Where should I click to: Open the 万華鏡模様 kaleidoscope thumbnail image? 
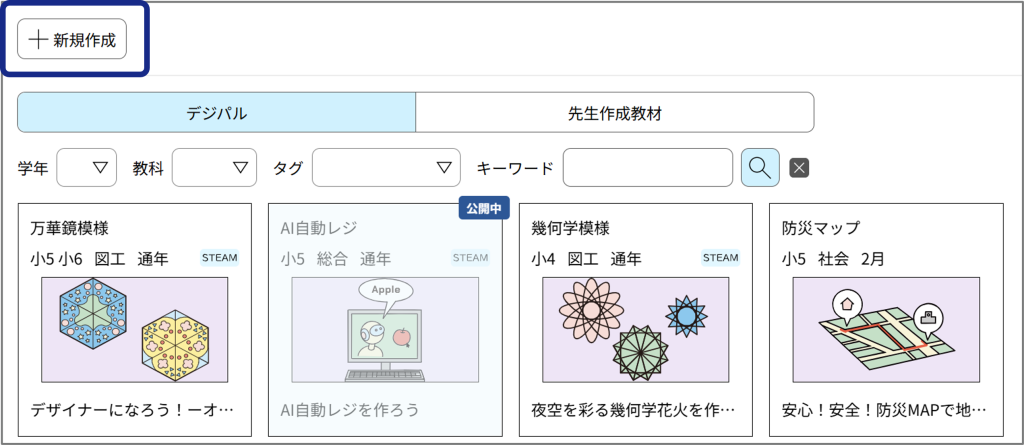tap(135, 329)
